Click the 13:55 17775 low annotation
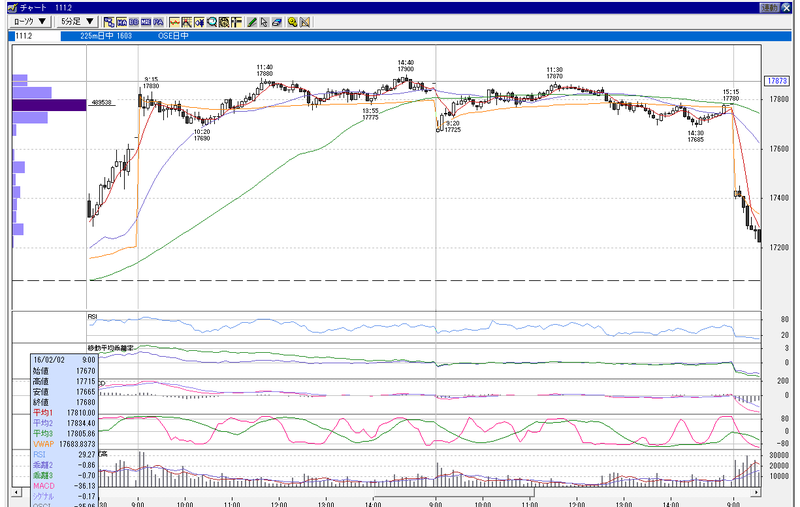The width and height of the screenshot is (800, 507). [370, 114]
